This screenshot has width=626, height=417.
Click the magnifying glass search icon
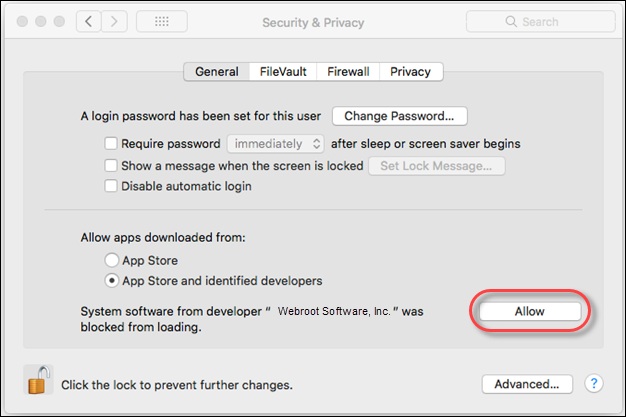pyautogui.click(x=511, y=21)
